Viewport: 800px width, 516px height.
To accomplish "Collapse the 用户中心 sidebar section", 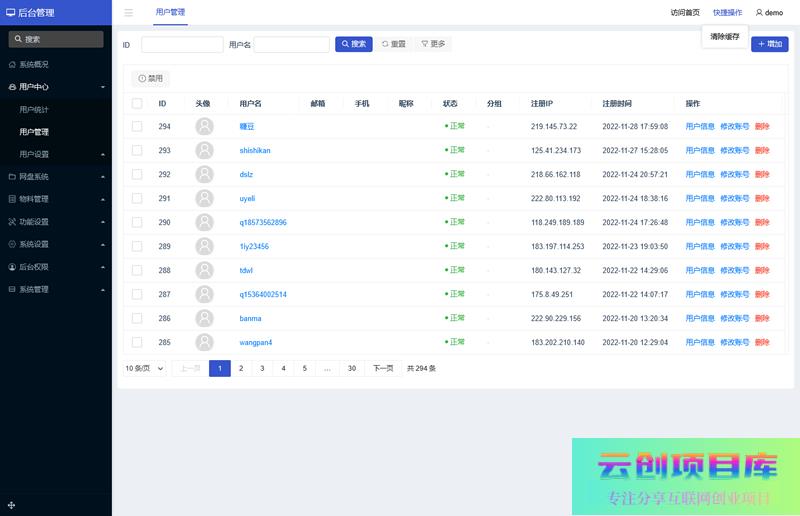I will point(56,87).
